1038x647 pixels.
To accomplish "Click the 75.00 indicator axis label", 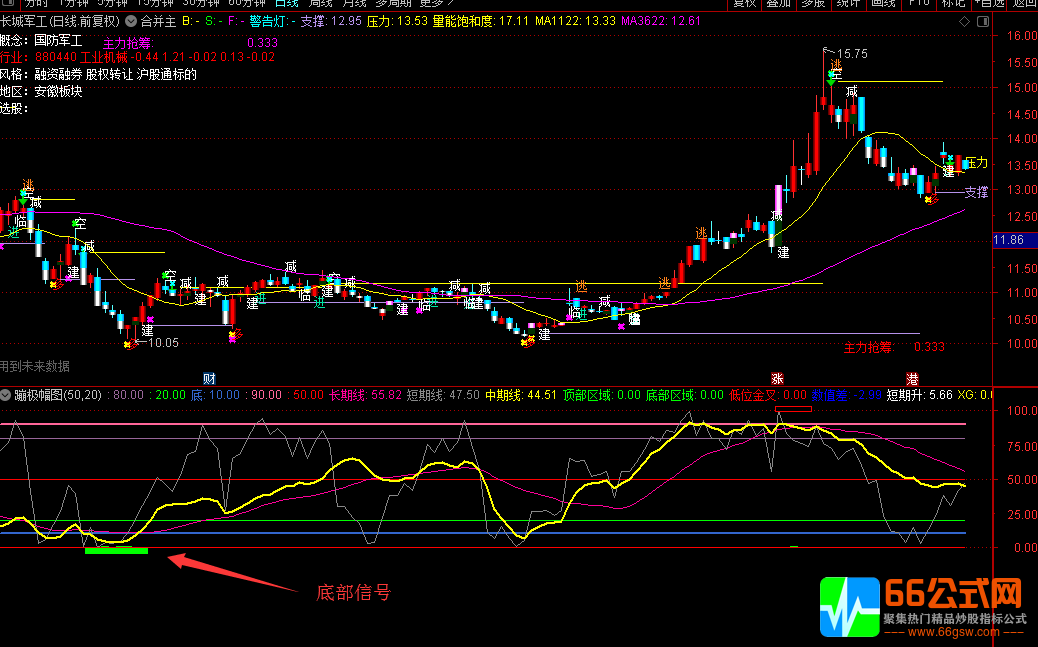I will point(1022,447).
